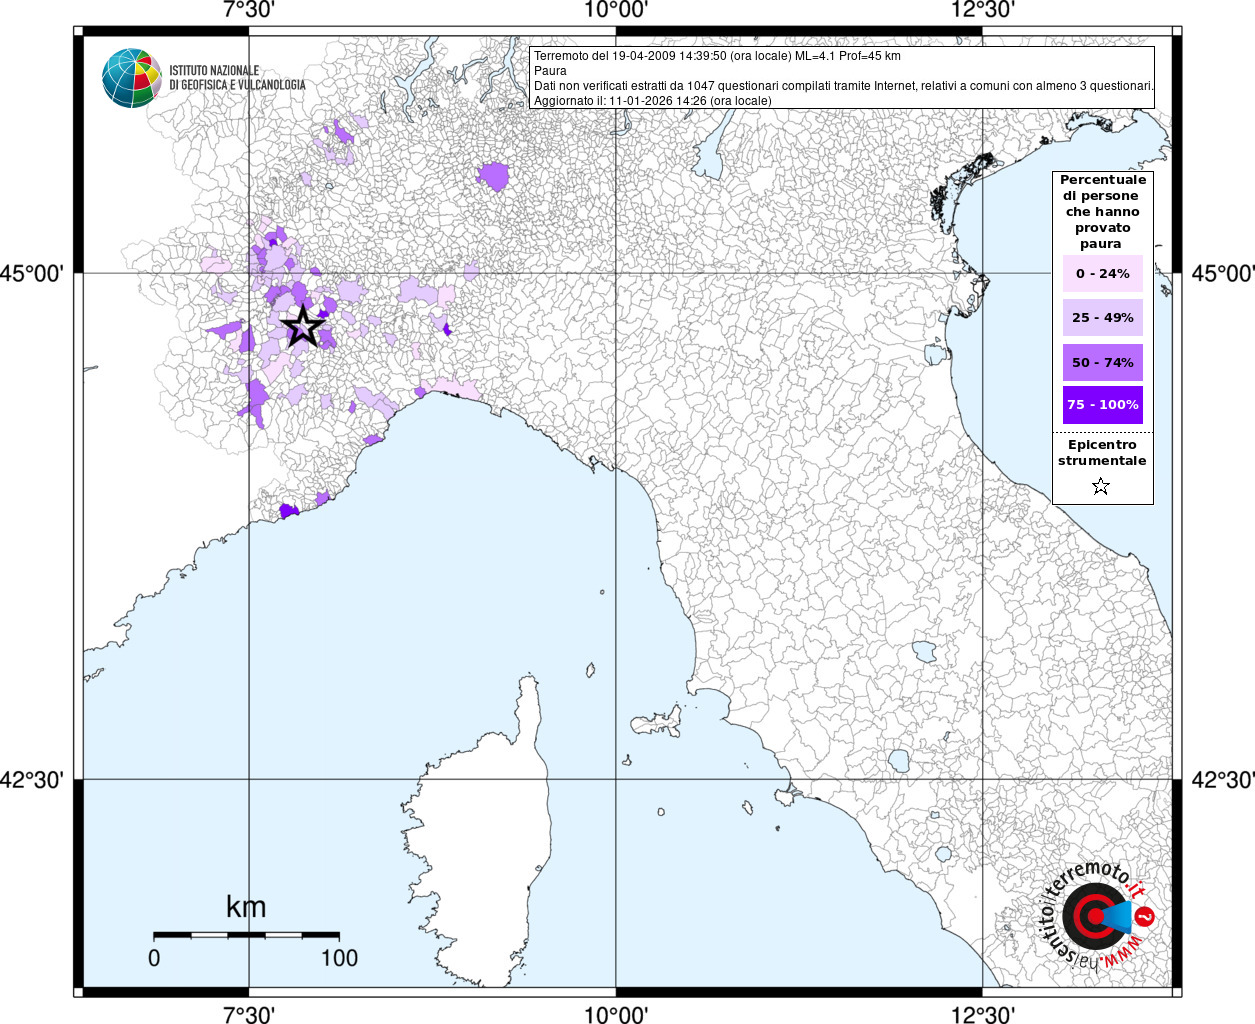
Task: Select the 0 - 24% legend swatch
Action: pos(1102,274)
